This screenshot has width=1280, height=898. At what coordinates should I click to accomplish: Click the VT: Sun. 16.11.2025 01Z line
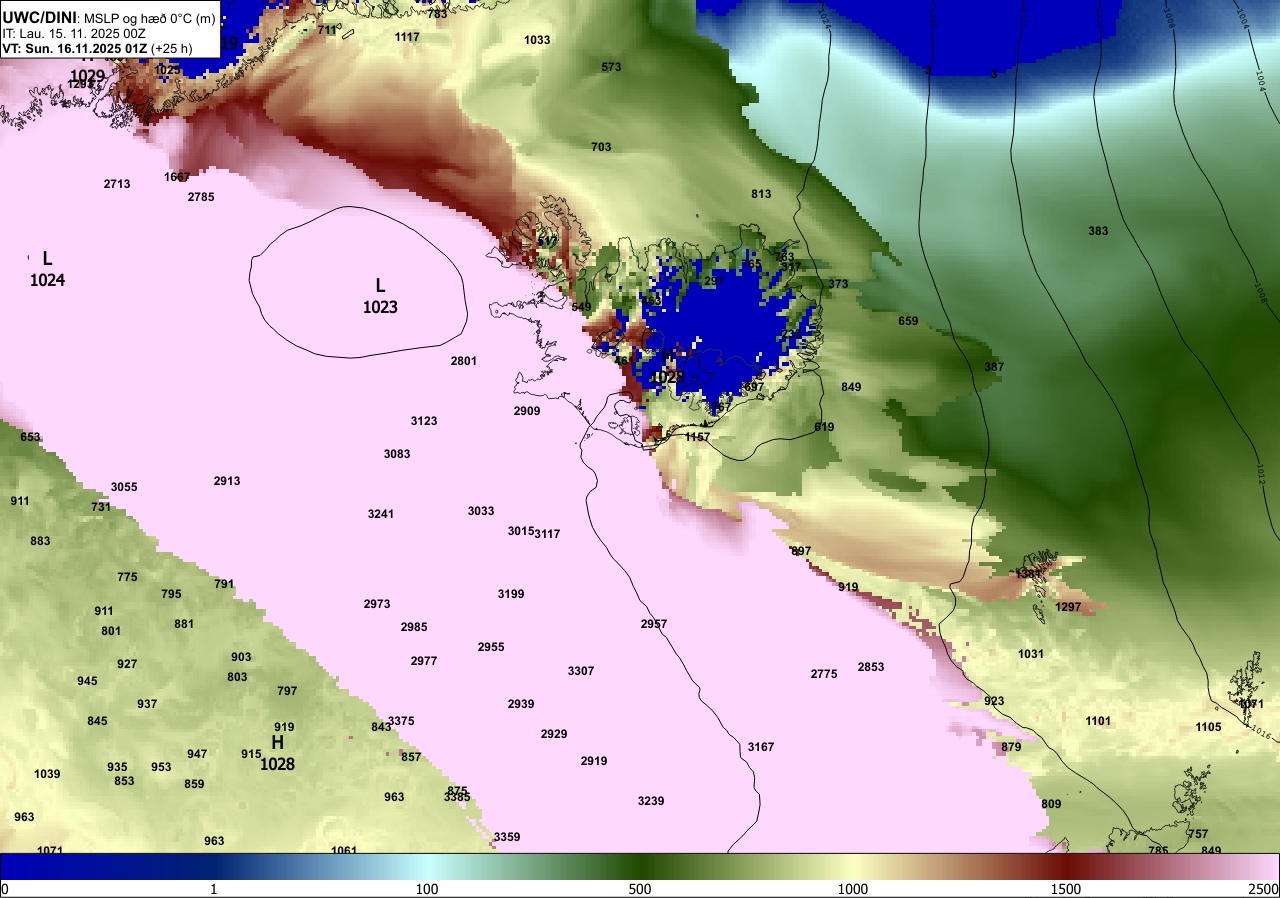coord(97,48)
